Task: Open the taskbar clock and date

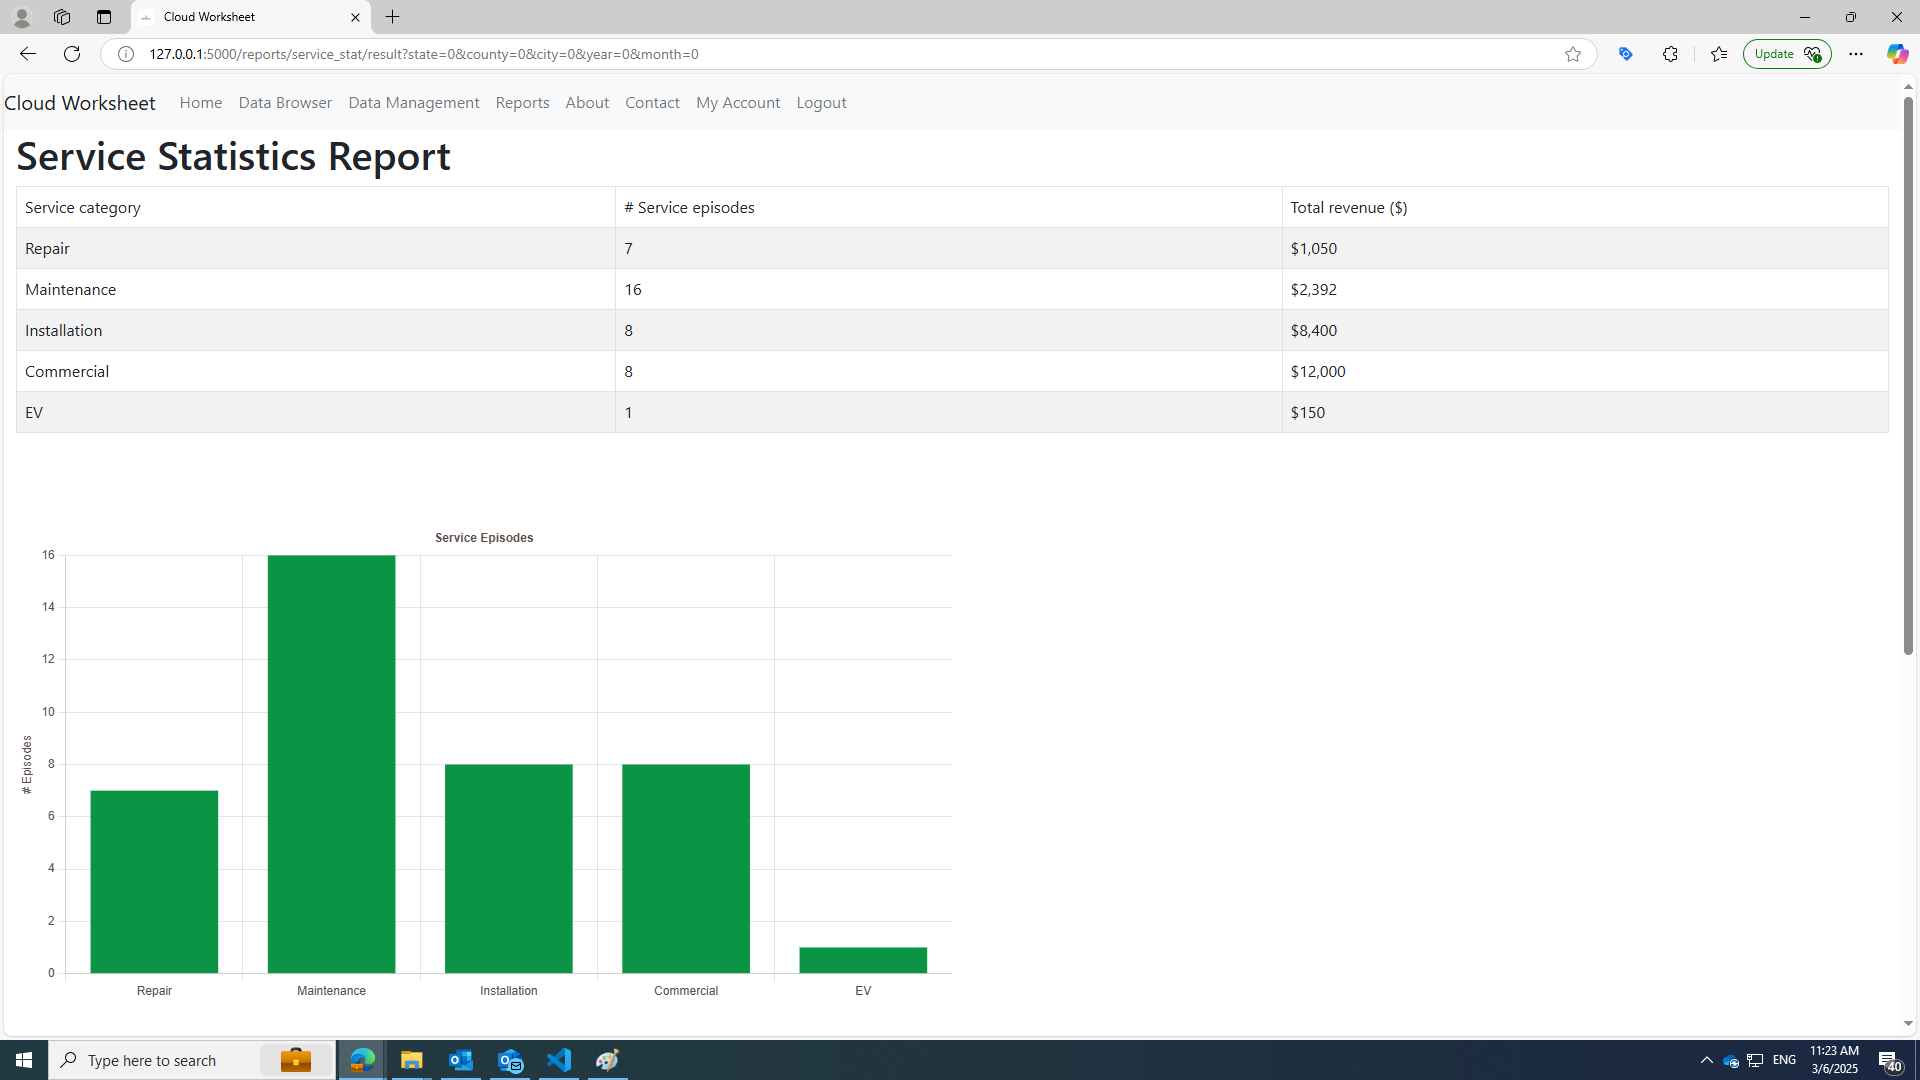Action: (1834, 1060)
